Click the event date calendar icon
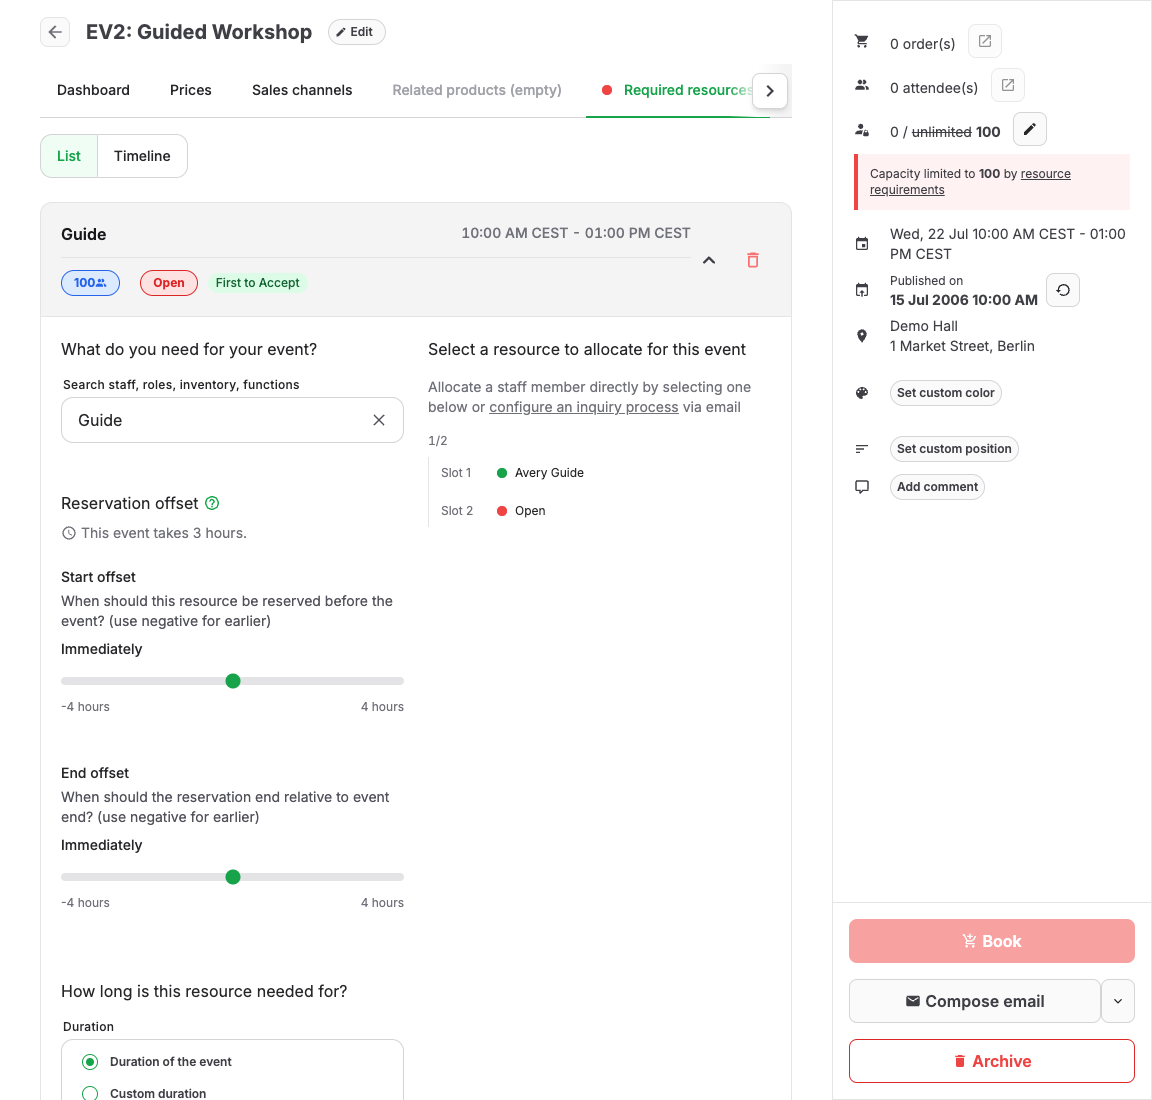This screenshot has height=1100, width=1152. click(862, 244)
